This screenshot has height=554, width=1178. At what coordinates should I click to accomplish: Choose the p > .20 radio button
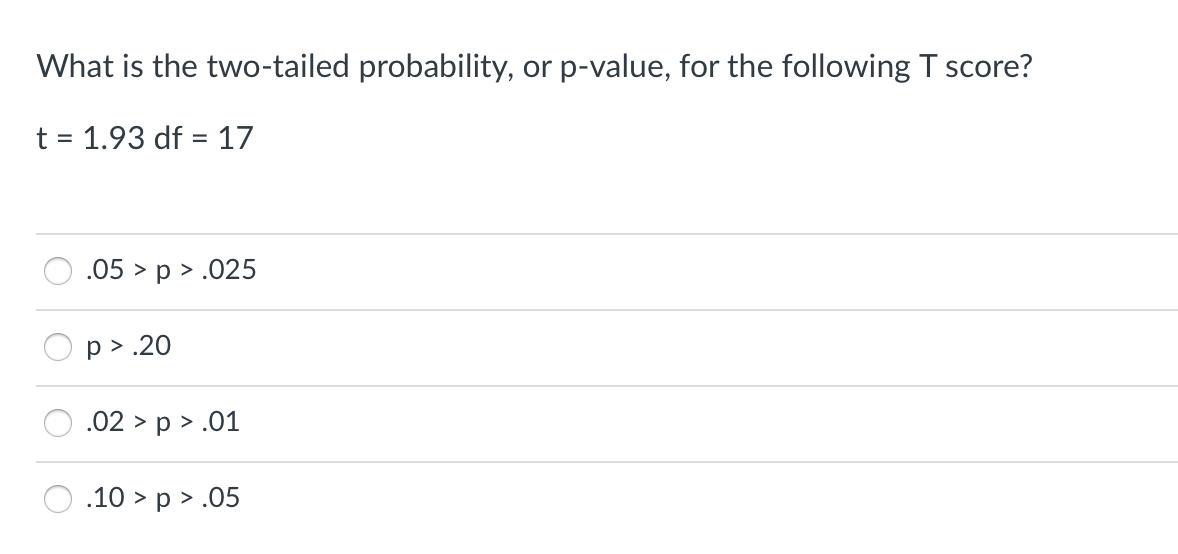point(58,347)
